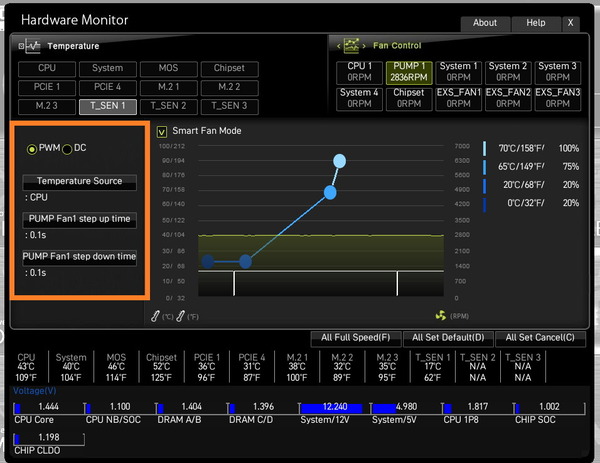Click the 0°C leftmost fan curve point
The width and height of the screenshot is (600, 463).
point(207,262)
